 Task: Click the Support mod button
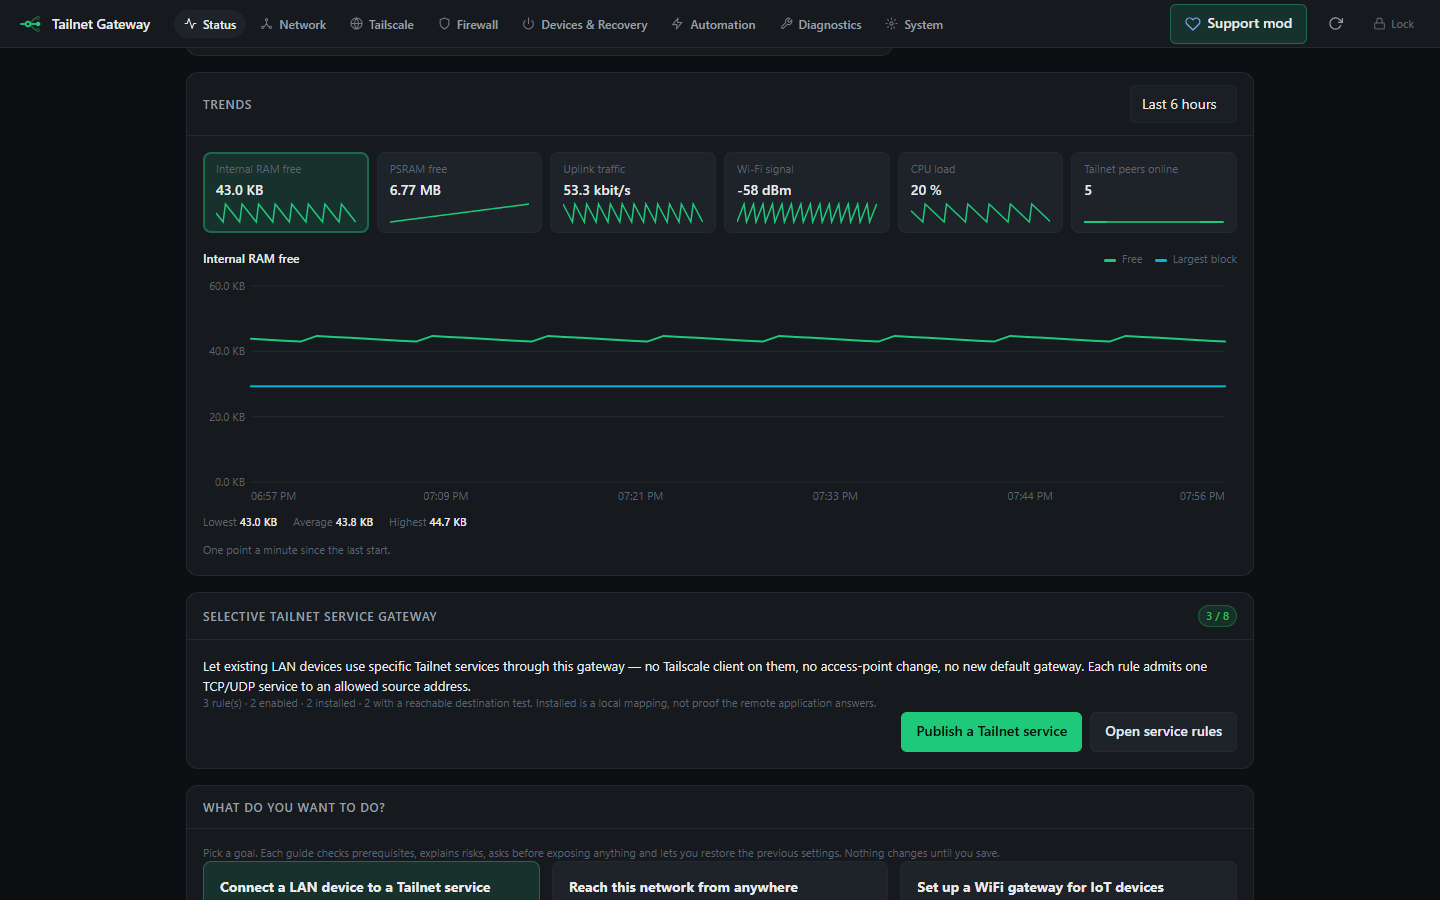pos(1238,24)
